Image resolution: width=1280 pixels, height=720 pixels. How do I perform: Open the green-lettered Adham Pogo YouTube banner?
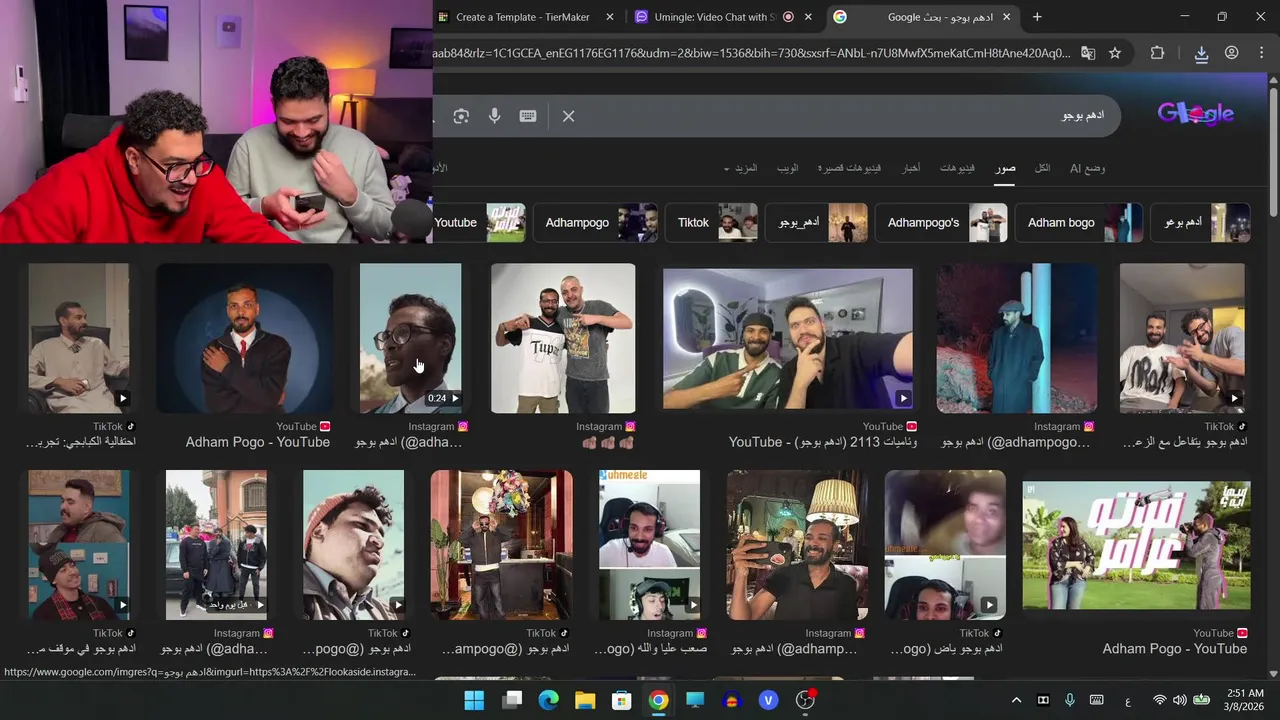[x=1137, y=545]
